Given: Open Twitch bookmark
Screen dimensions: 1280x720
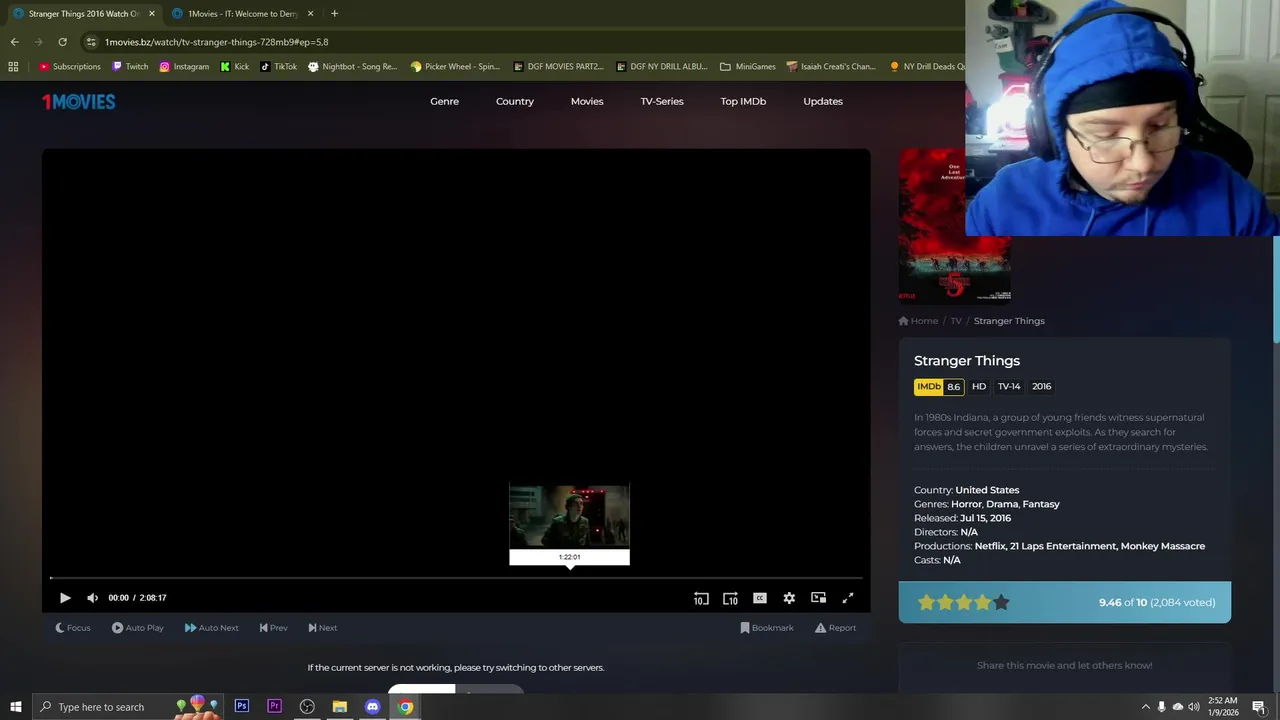Looking at the screenshot, I should (130, 67).
